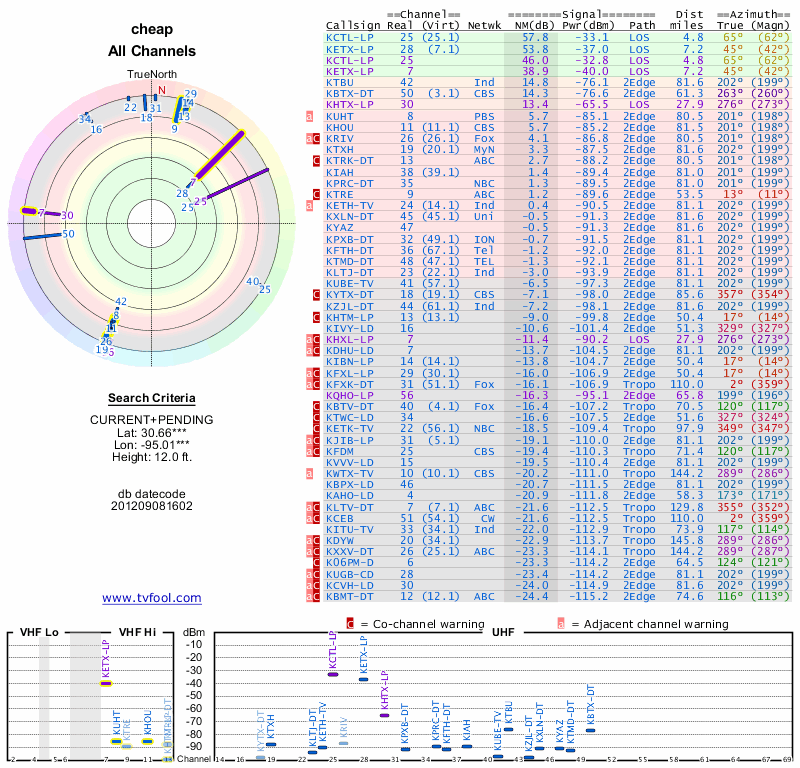This screenshot has width=800, height=768.
Task: Click the KBTX-DT marker in UHF chart
Action: [590, 730]
